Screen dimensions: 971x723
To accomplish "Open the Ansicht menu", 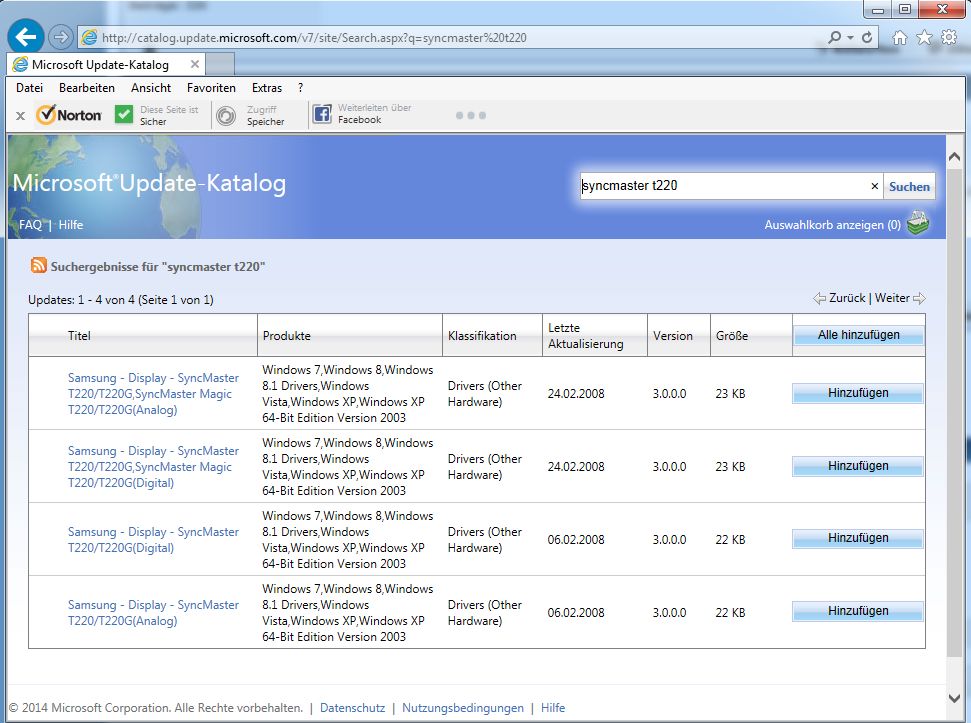I will coord(150,88).
